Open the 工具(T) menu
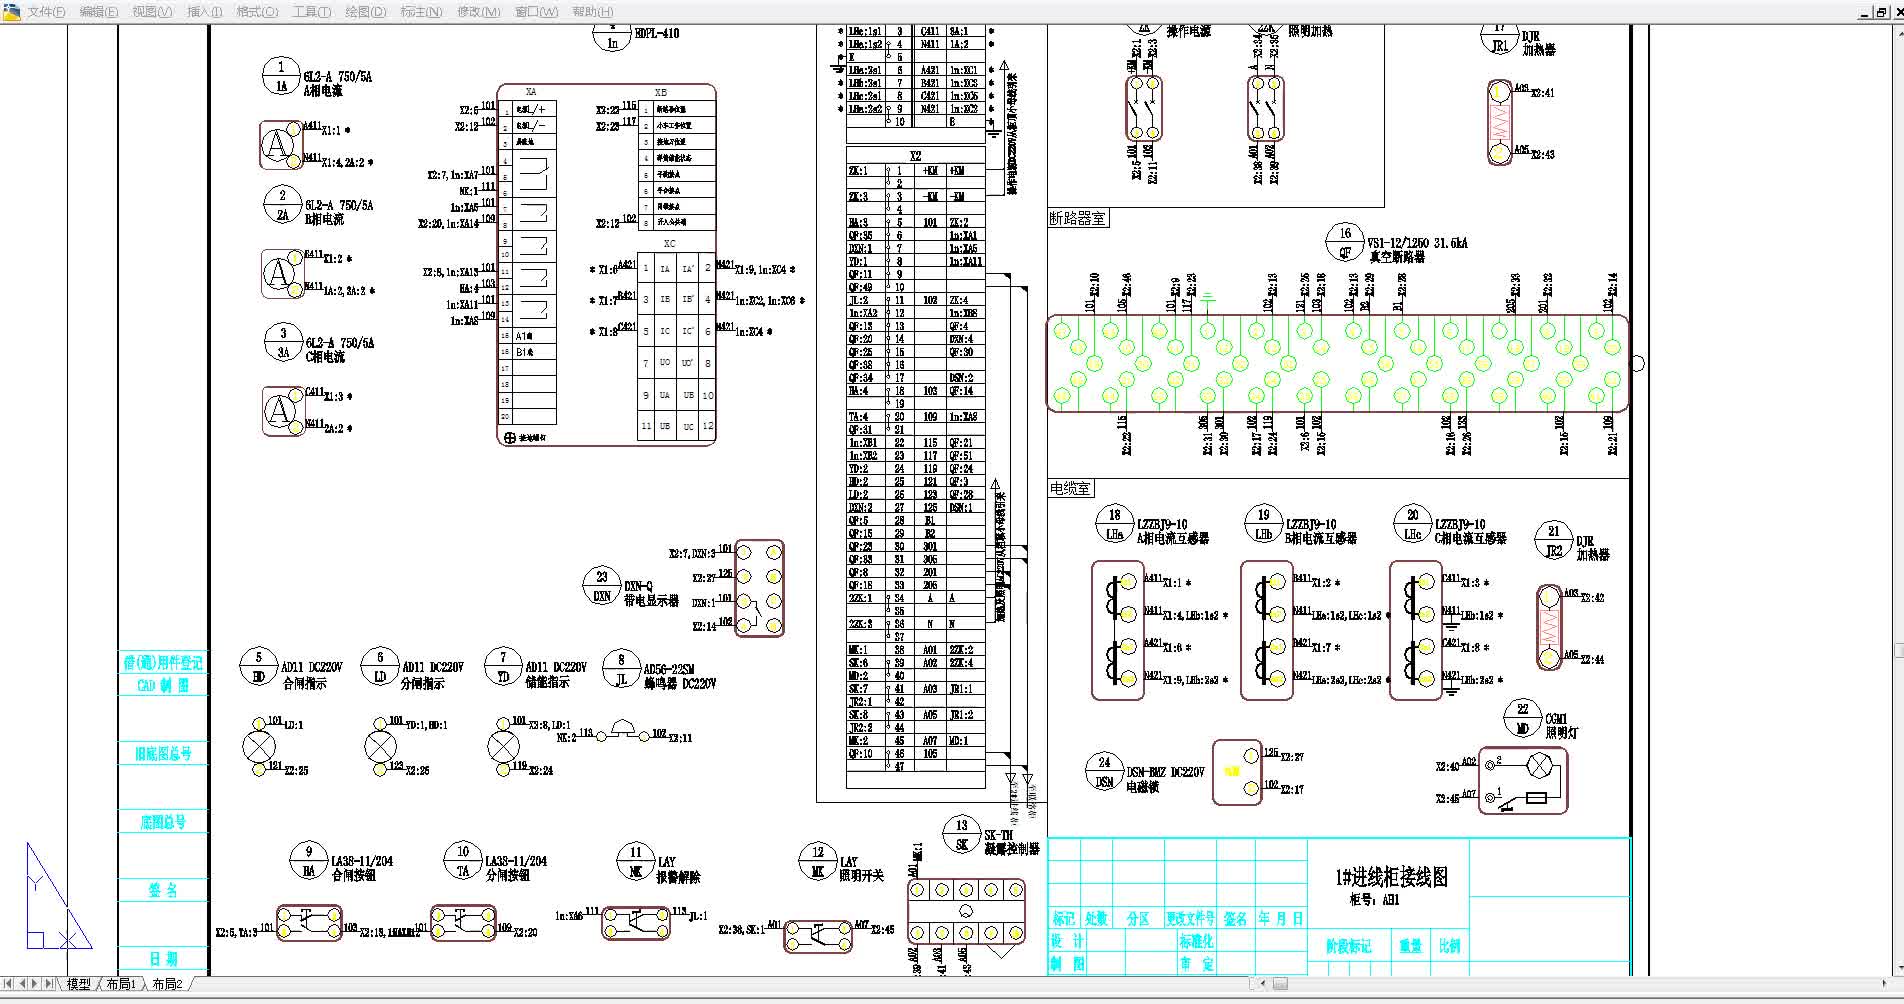Image resolution: width=1904 pixels, height=1004 pixels. [x=312, y=12]
